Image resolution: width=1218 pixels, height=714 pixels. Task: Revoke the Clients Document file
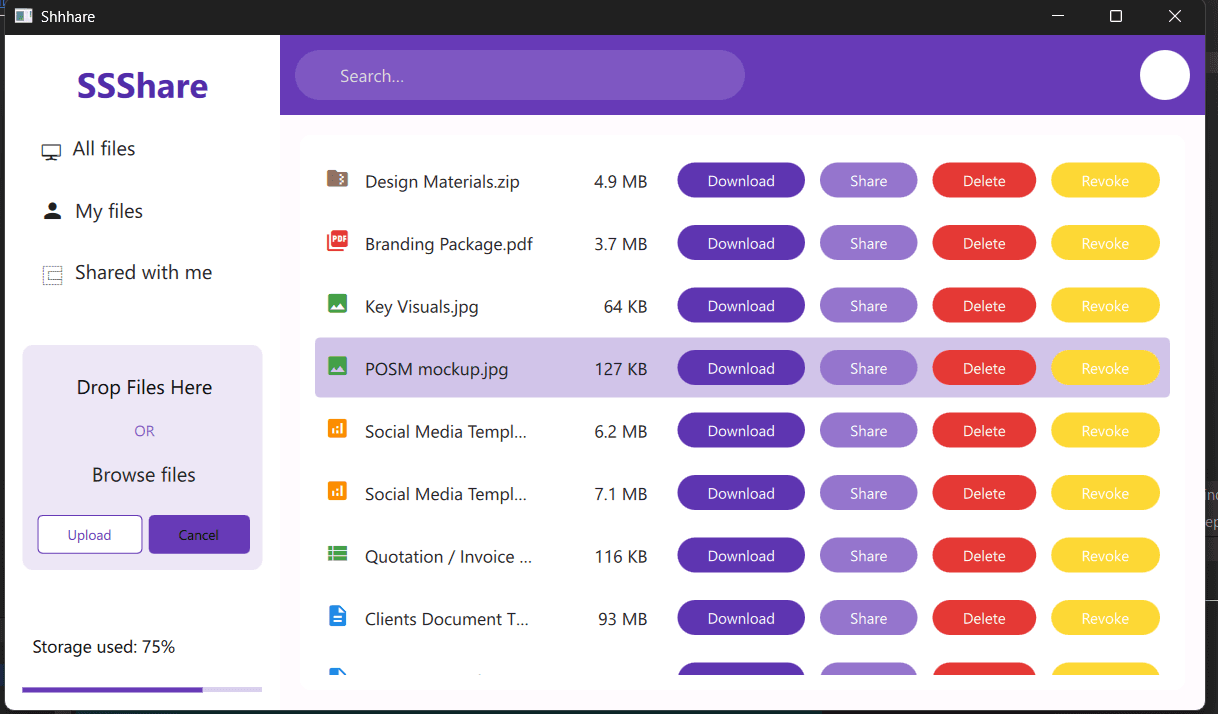point(1105,618)
